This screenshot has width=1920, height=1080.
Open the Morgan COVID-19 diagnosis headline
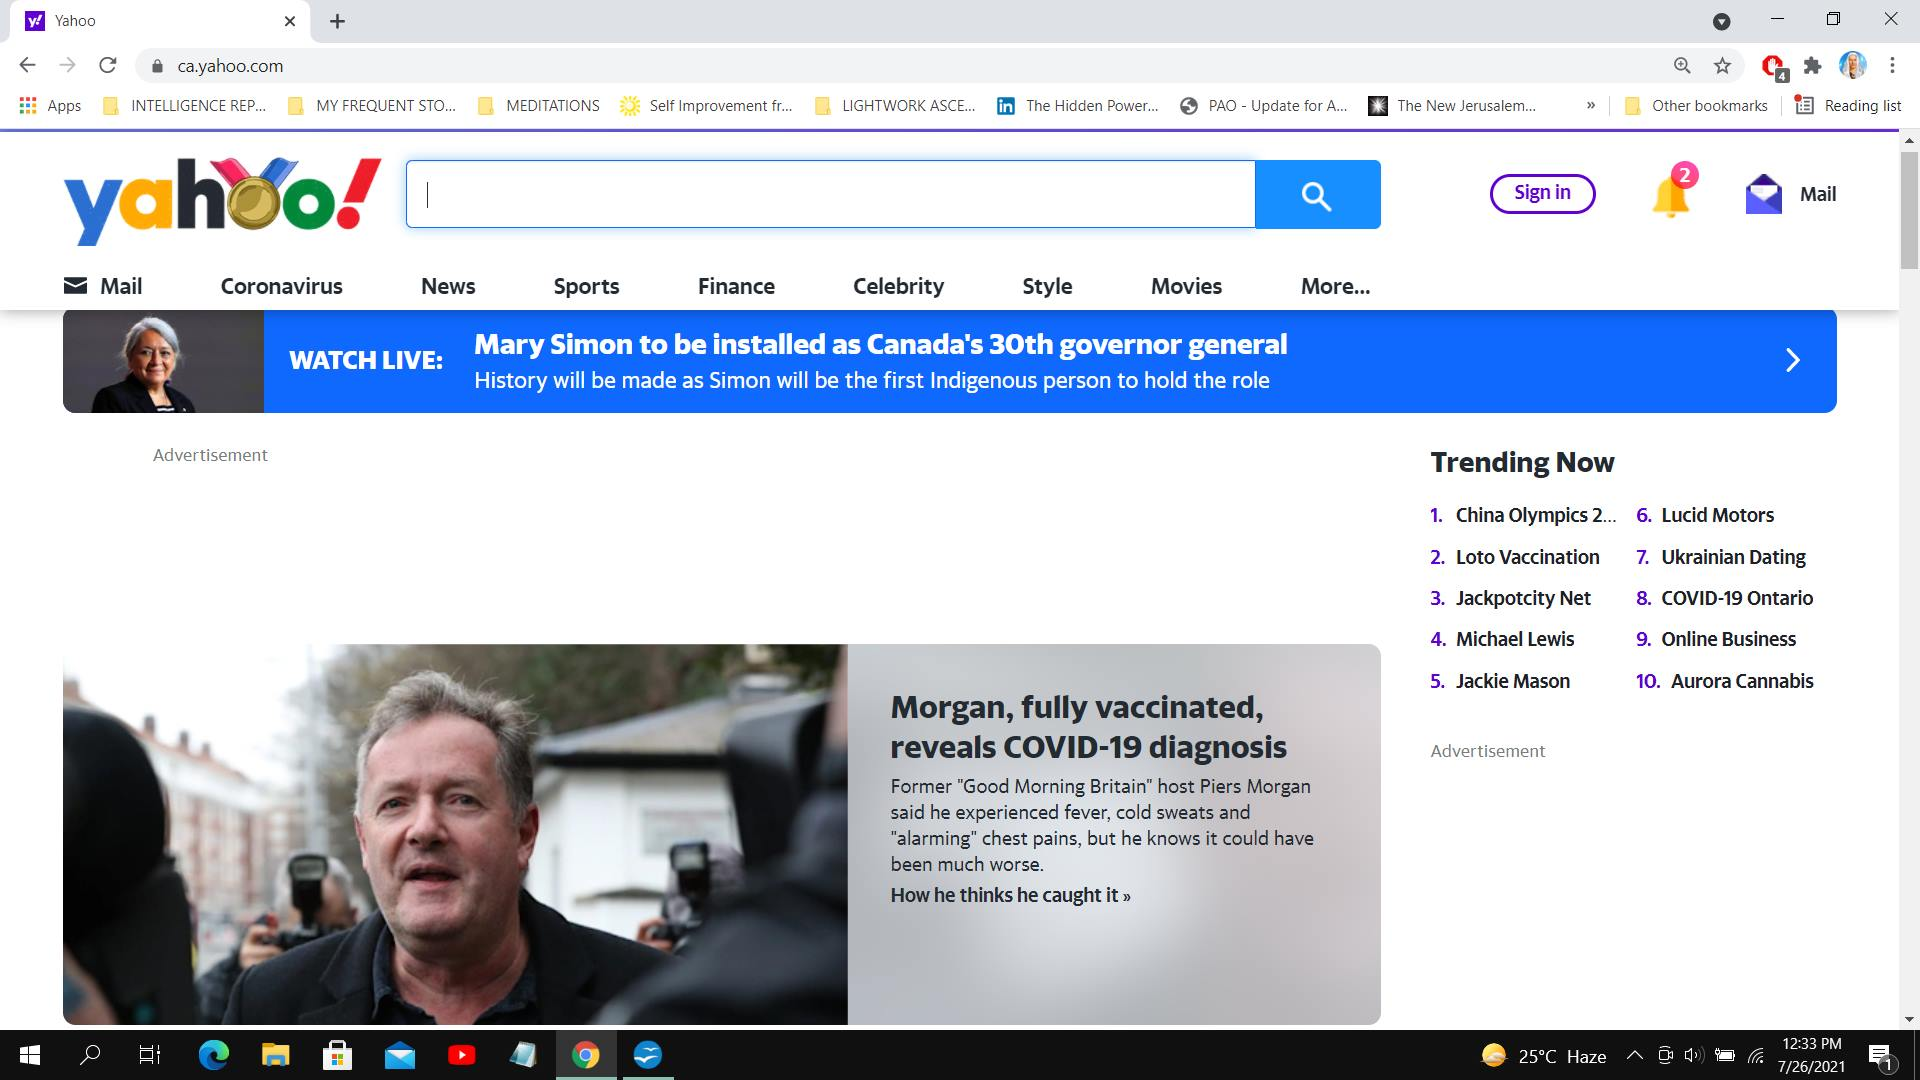(1088, 727)
